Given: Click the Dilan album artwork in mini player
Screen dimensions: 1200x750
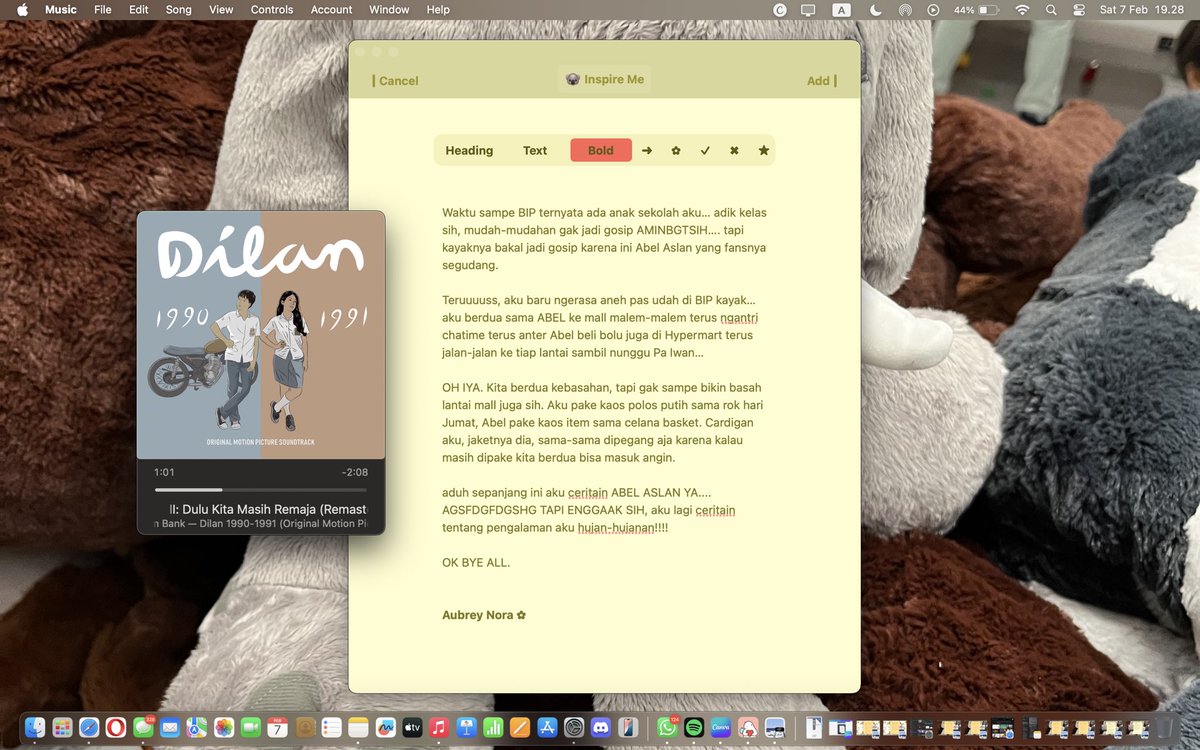Looking at the screenshot, I should tap(261, 335).
